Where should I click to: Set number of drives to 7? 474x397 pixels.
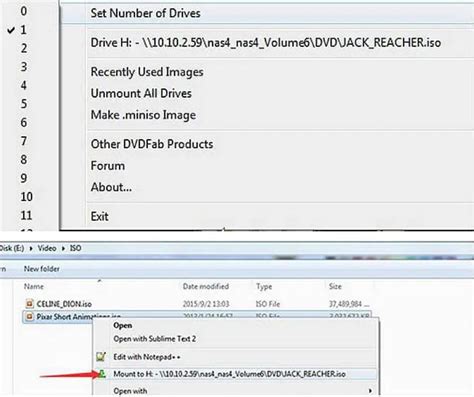(24, 141)
